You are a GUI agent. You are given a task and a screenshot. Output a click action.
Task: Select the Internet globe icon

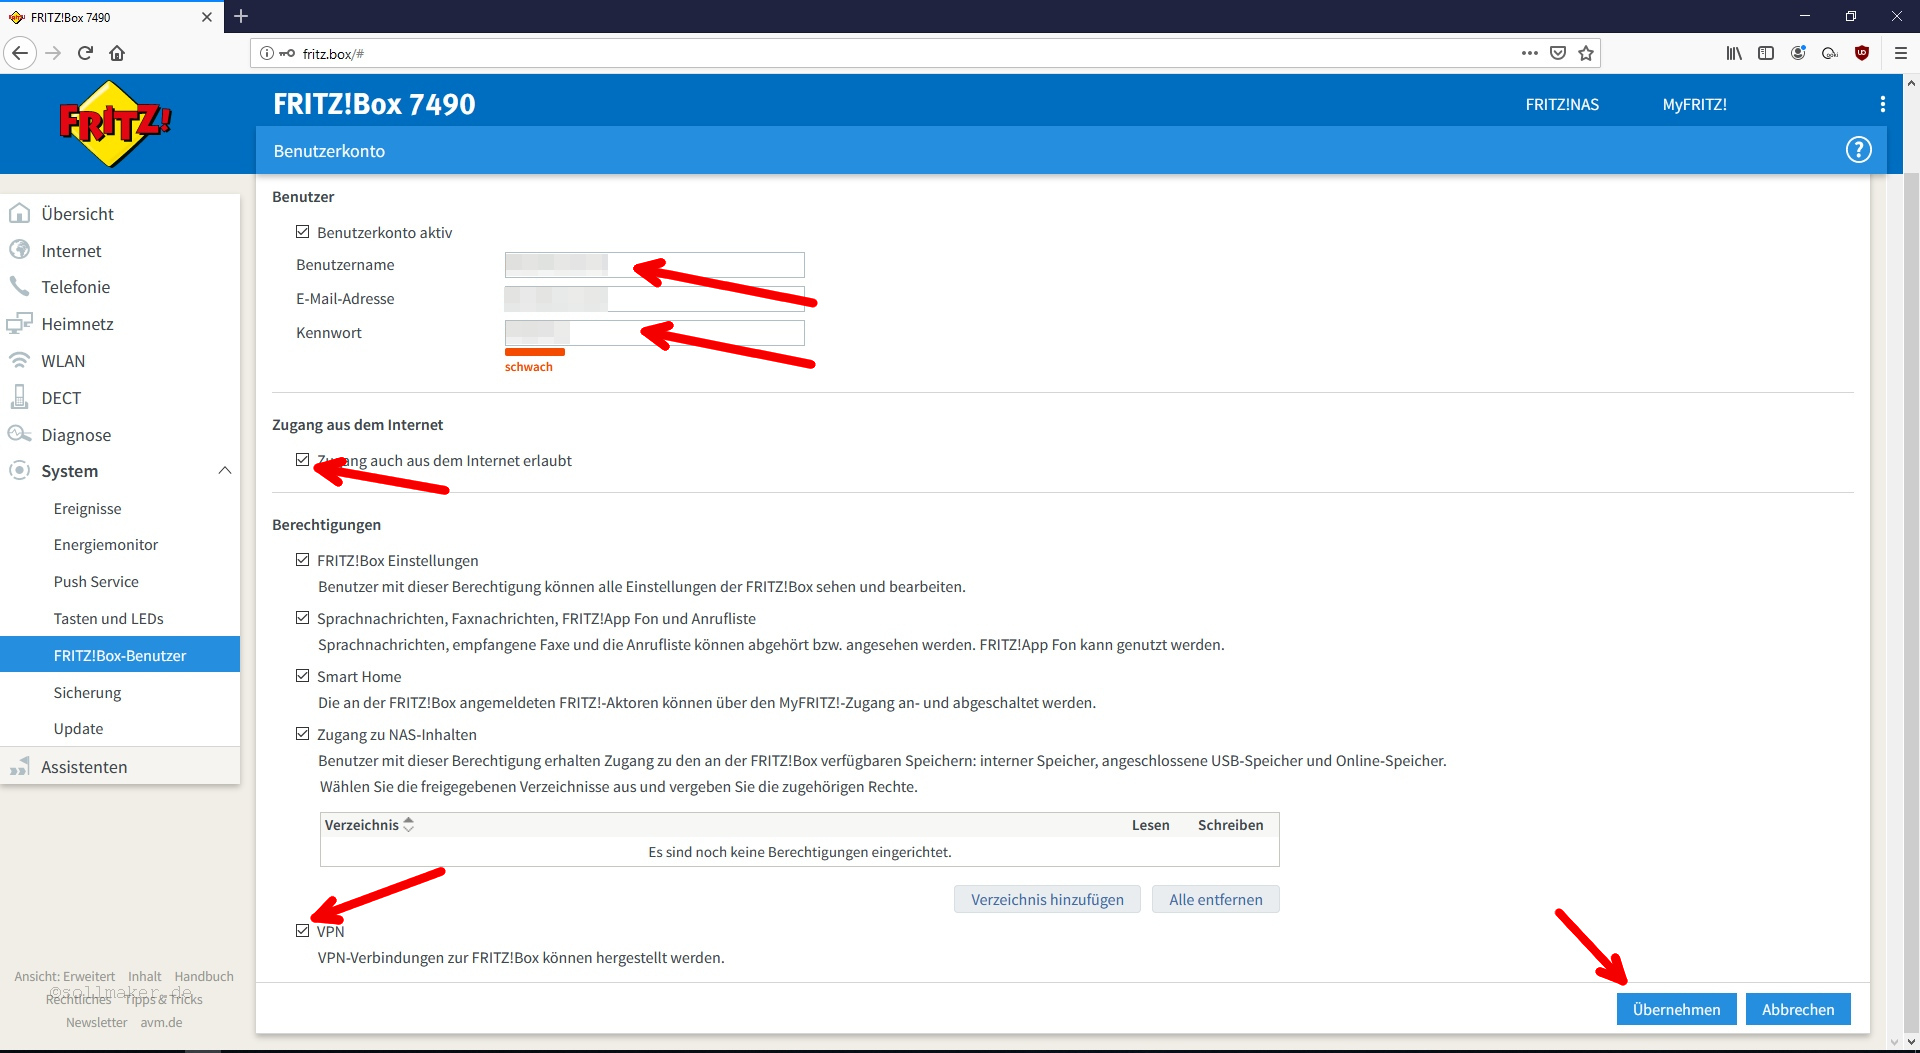point(21,250)
